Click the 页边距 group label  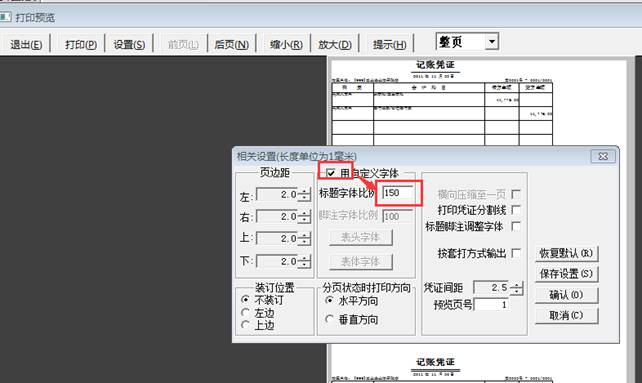click(x=275, y=172)
